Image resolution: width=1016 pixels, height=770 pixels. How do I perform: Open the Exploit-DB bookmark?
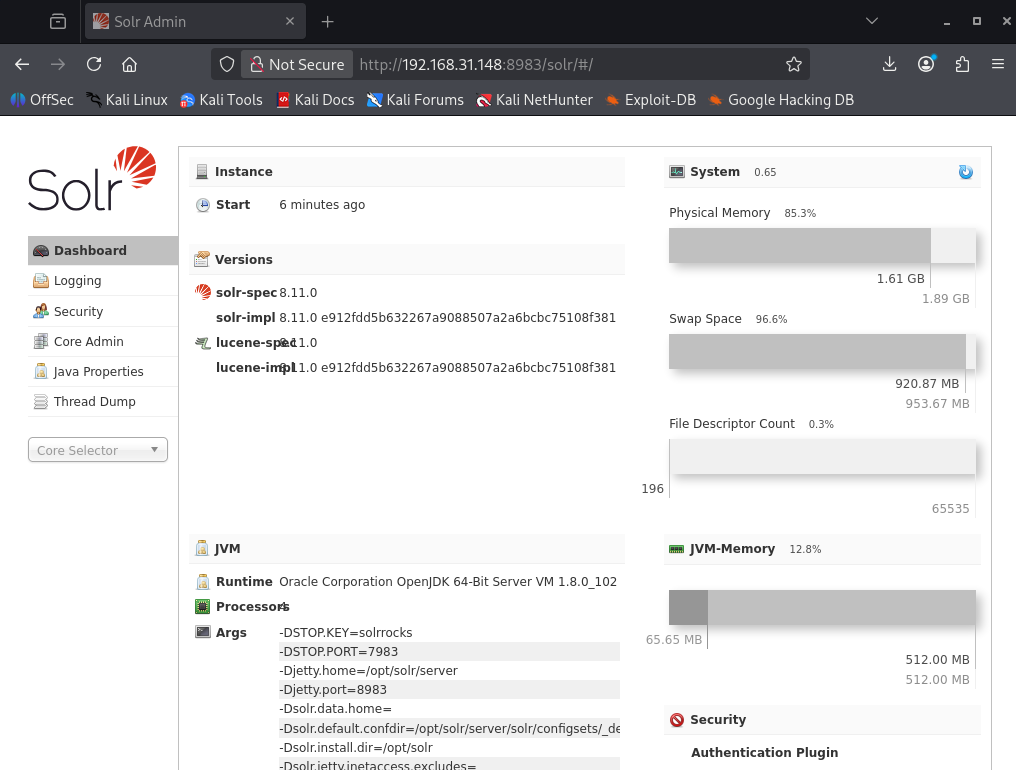pos(650,100)
